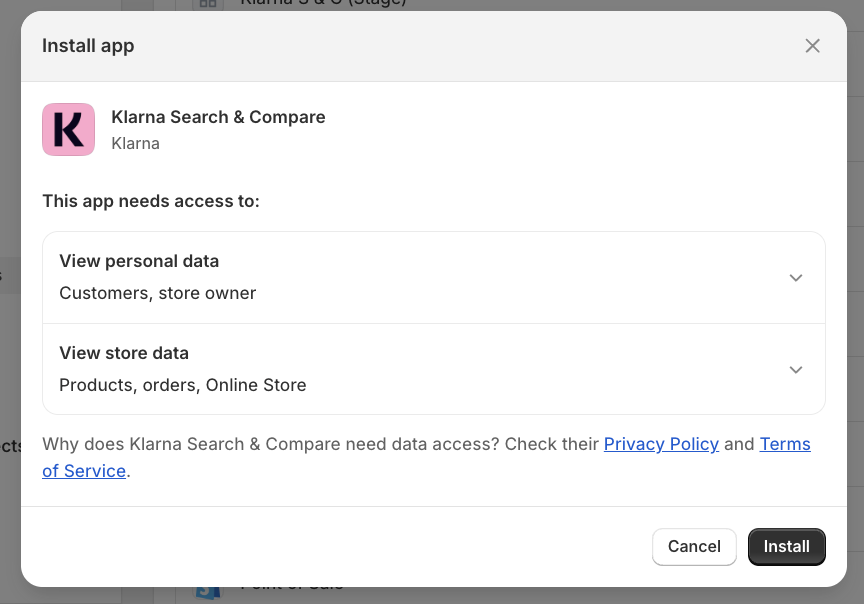
Task: Select the Klarna Search & Compare title
Action: (x=218, y=117)
